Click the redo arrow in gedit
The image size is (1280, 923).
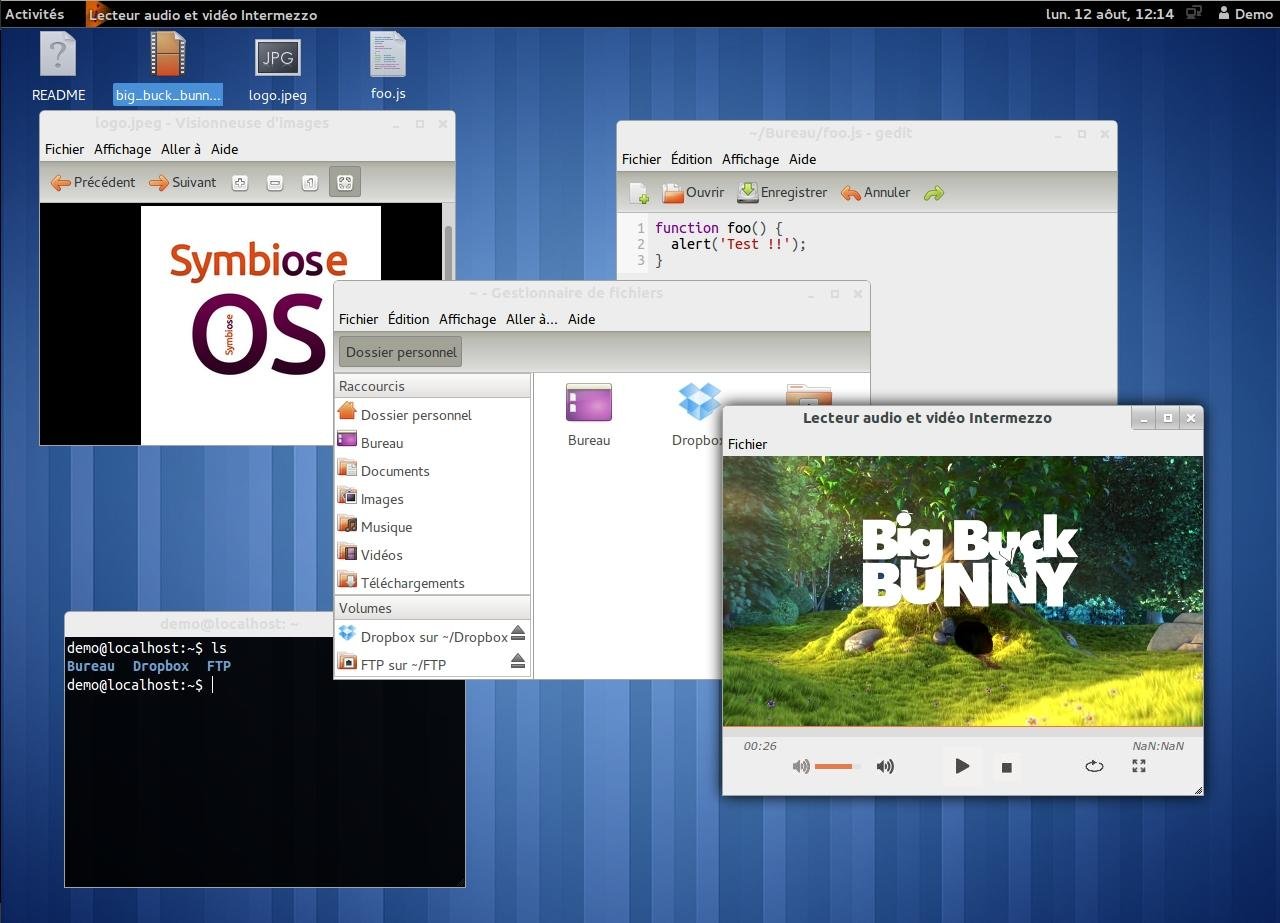click(933, 192)
